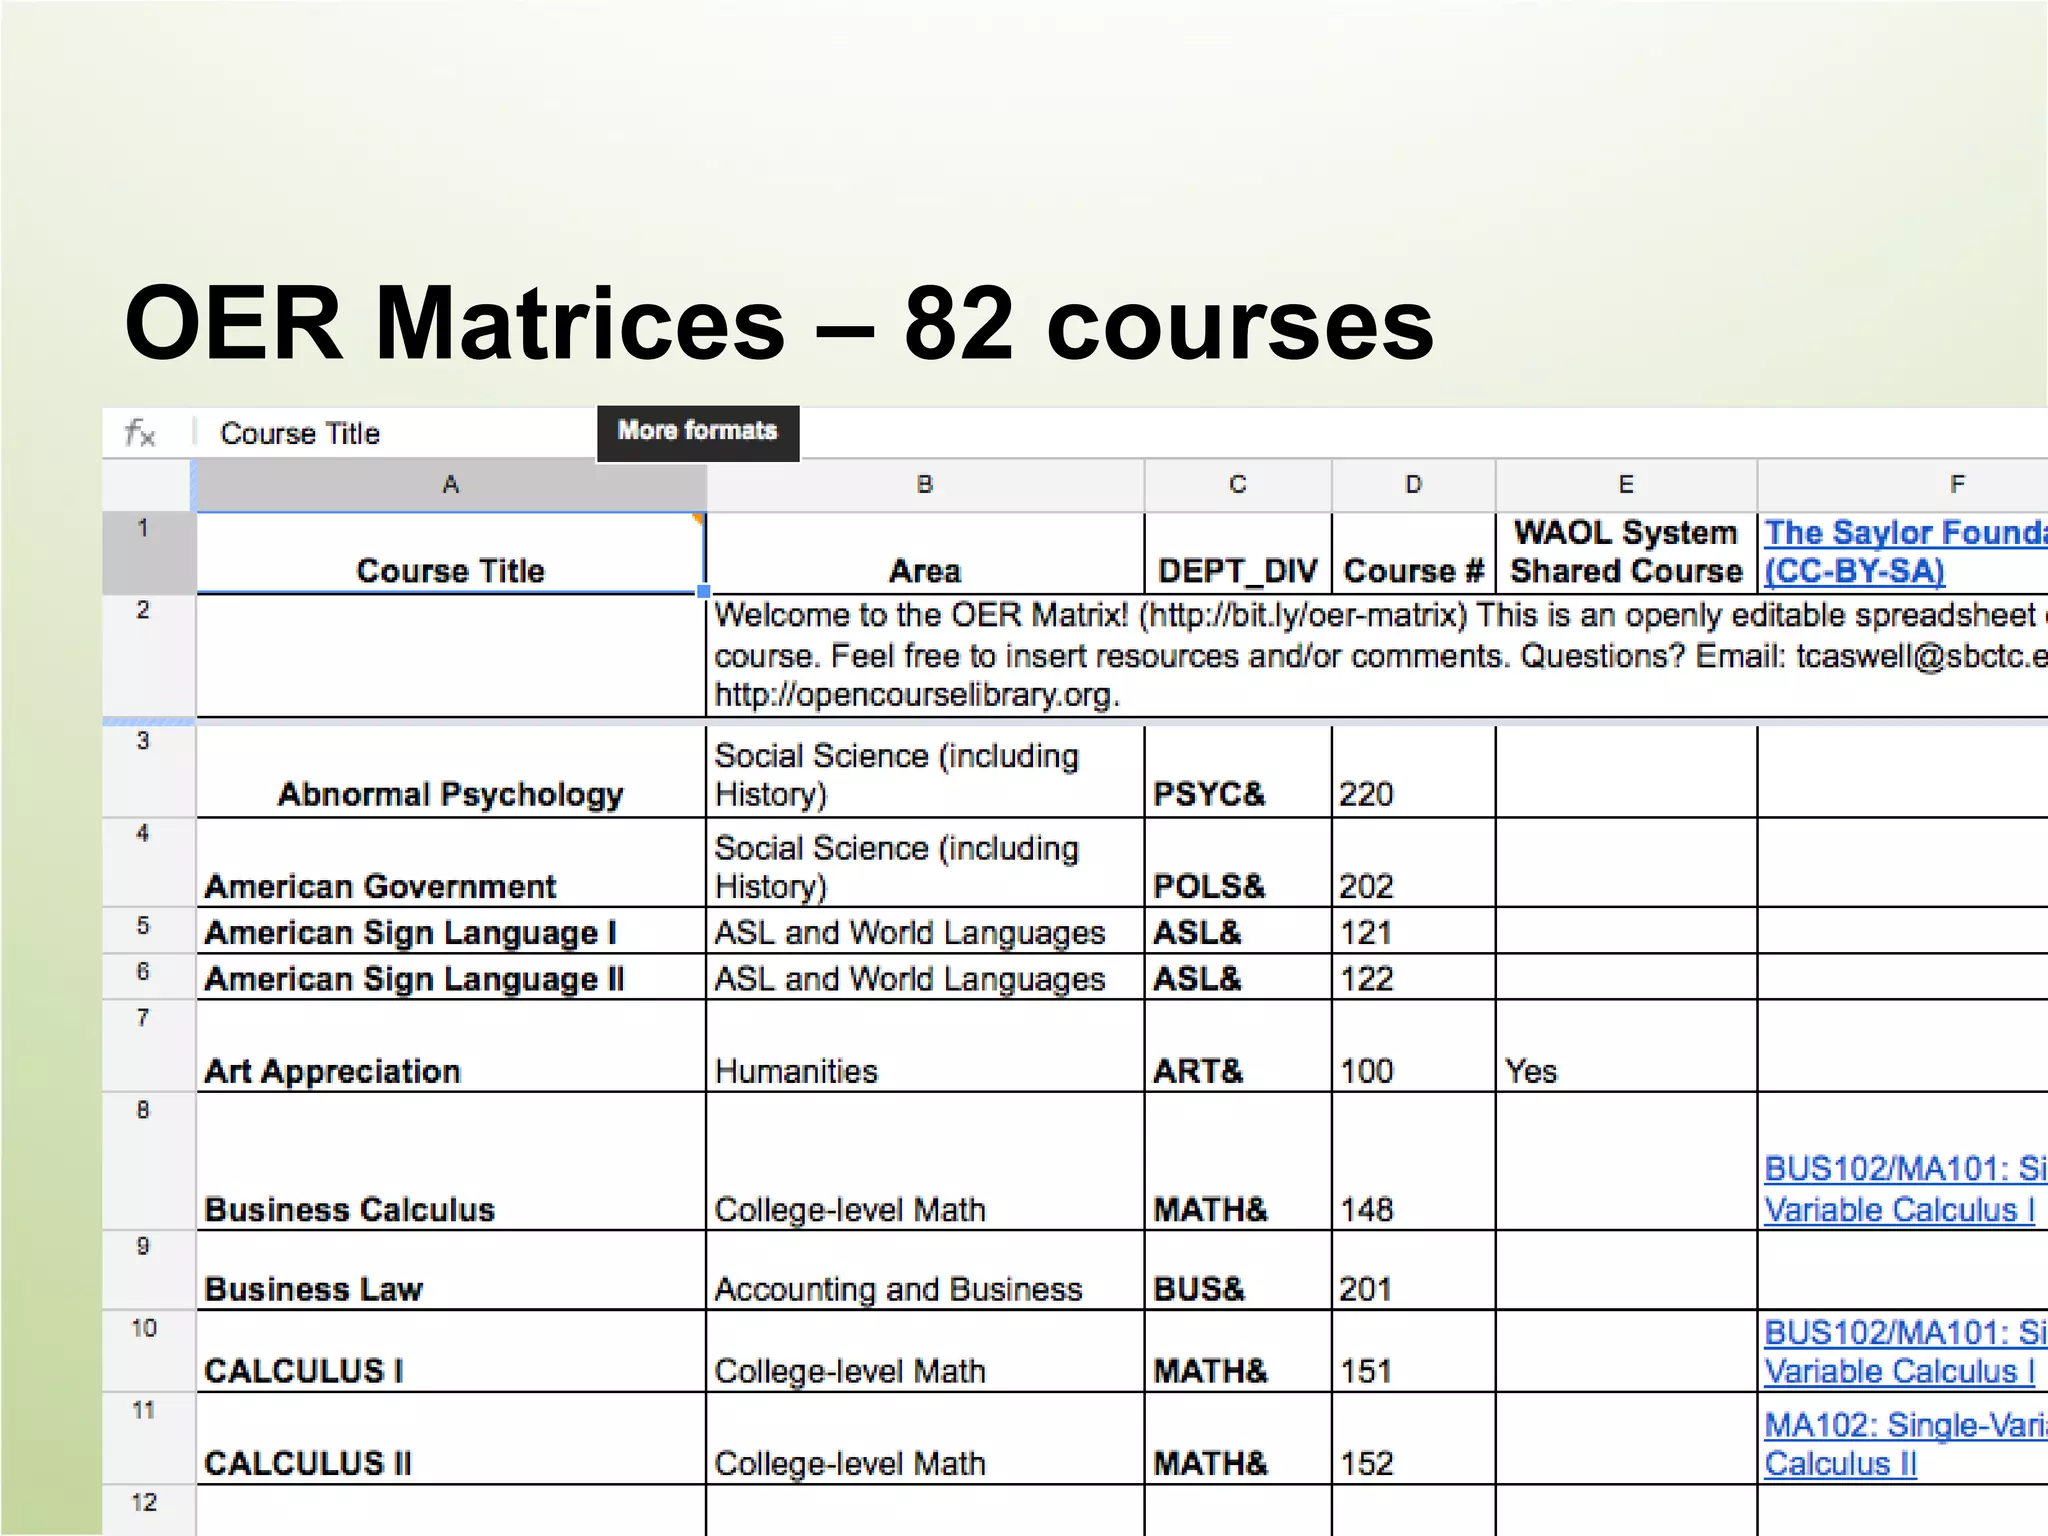
Task: Click the blue fill handle on cell A1
Action: point(704,592)
